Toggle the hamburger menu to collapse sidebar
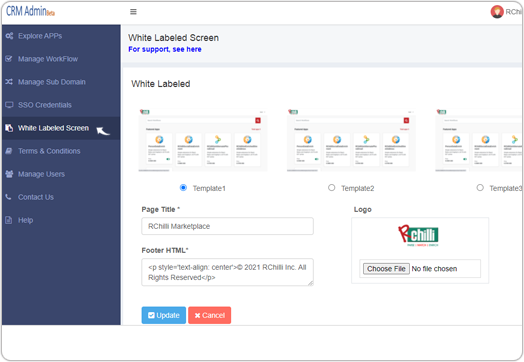The image size is (524, 362). click(x=133, y=12)
